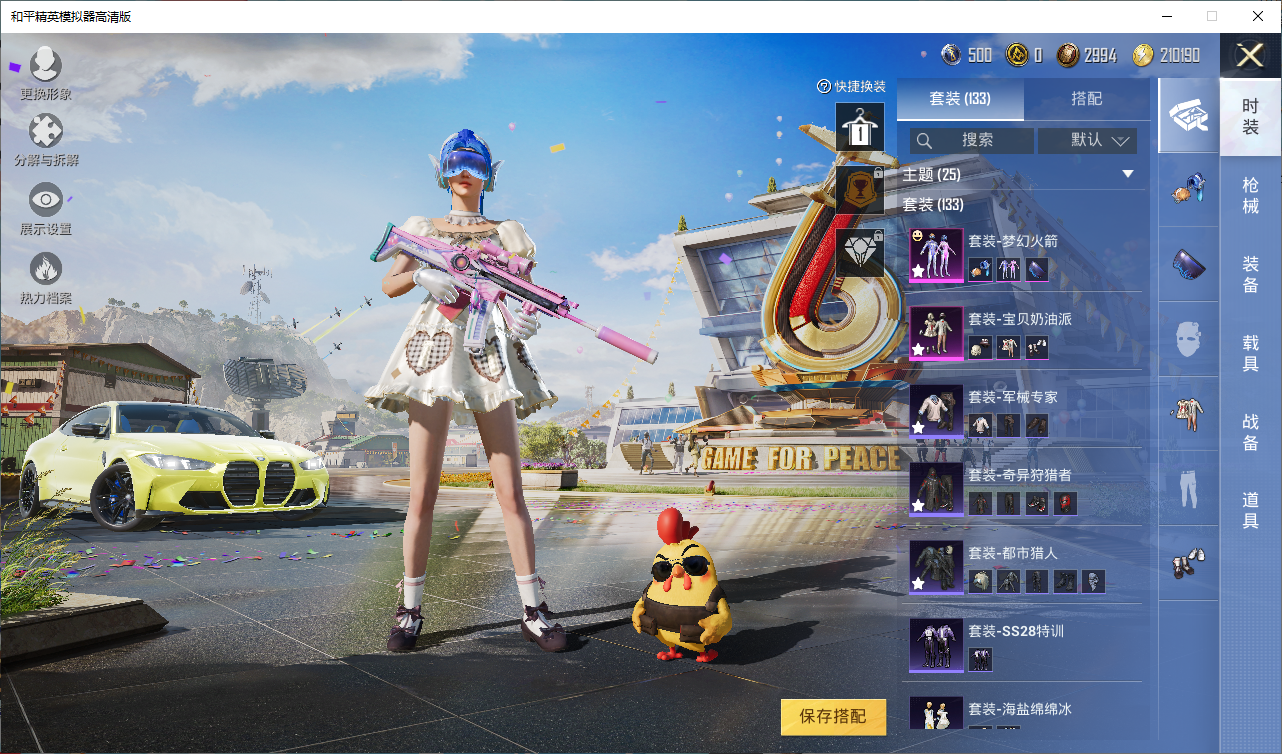Click the 快捷换装 question mark help icon
This screenshot has height=754, width=1282.
tap(824, 87)
